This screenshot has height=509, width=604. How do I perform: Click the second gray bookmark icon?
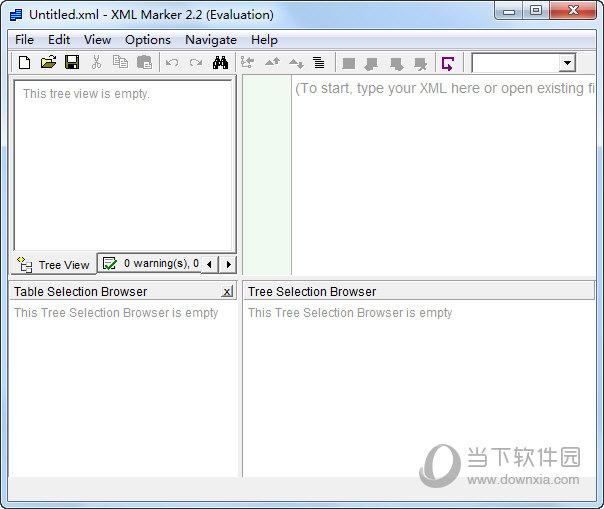click(x=372, y=64)
